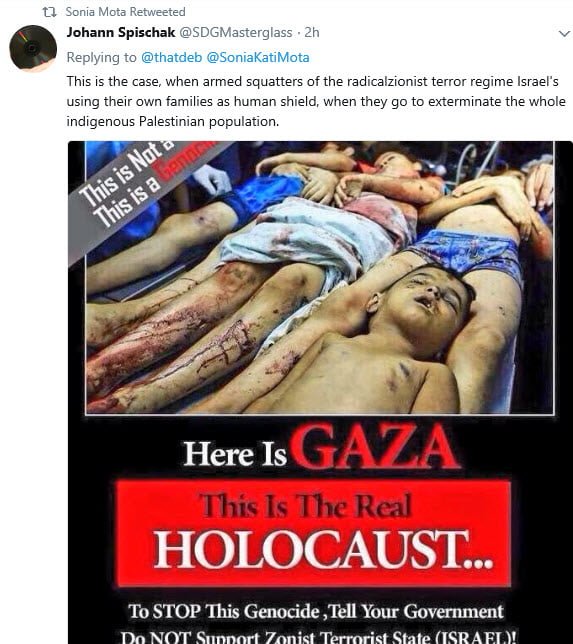The width and height of the screenshot is (573, 644).
Task: Open the tweet's '2h' timestamp permalink
Action: 312,32
